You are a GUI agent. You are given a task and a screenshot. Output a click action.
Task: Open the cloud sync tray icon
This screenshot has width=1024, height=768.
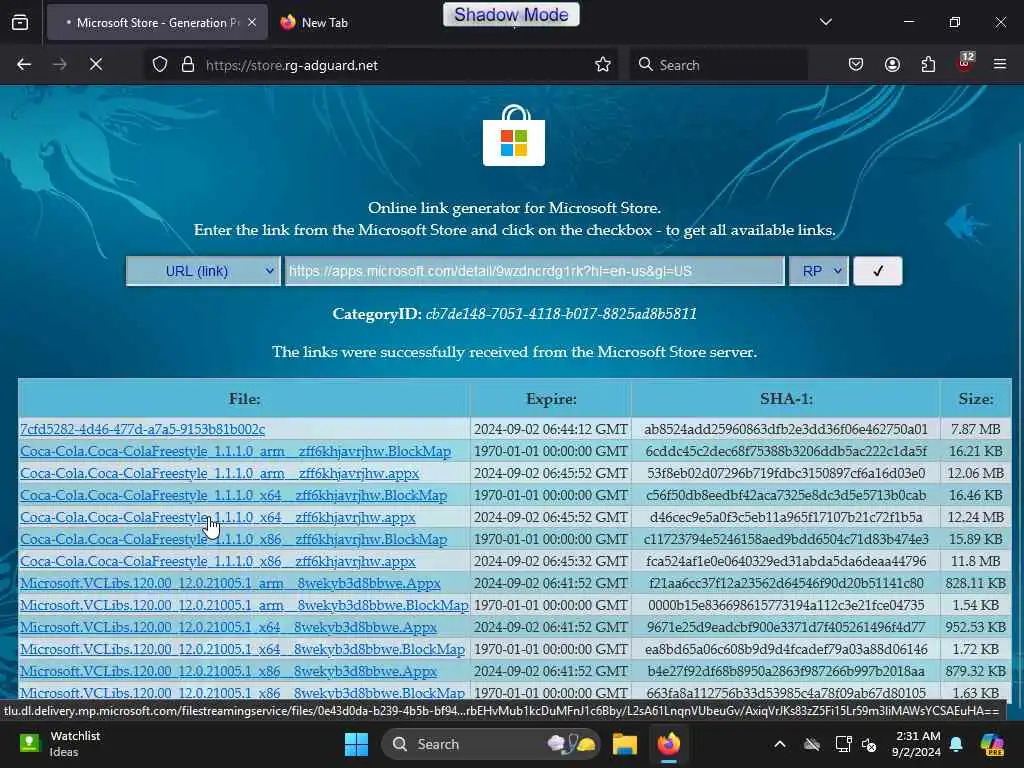812,744
